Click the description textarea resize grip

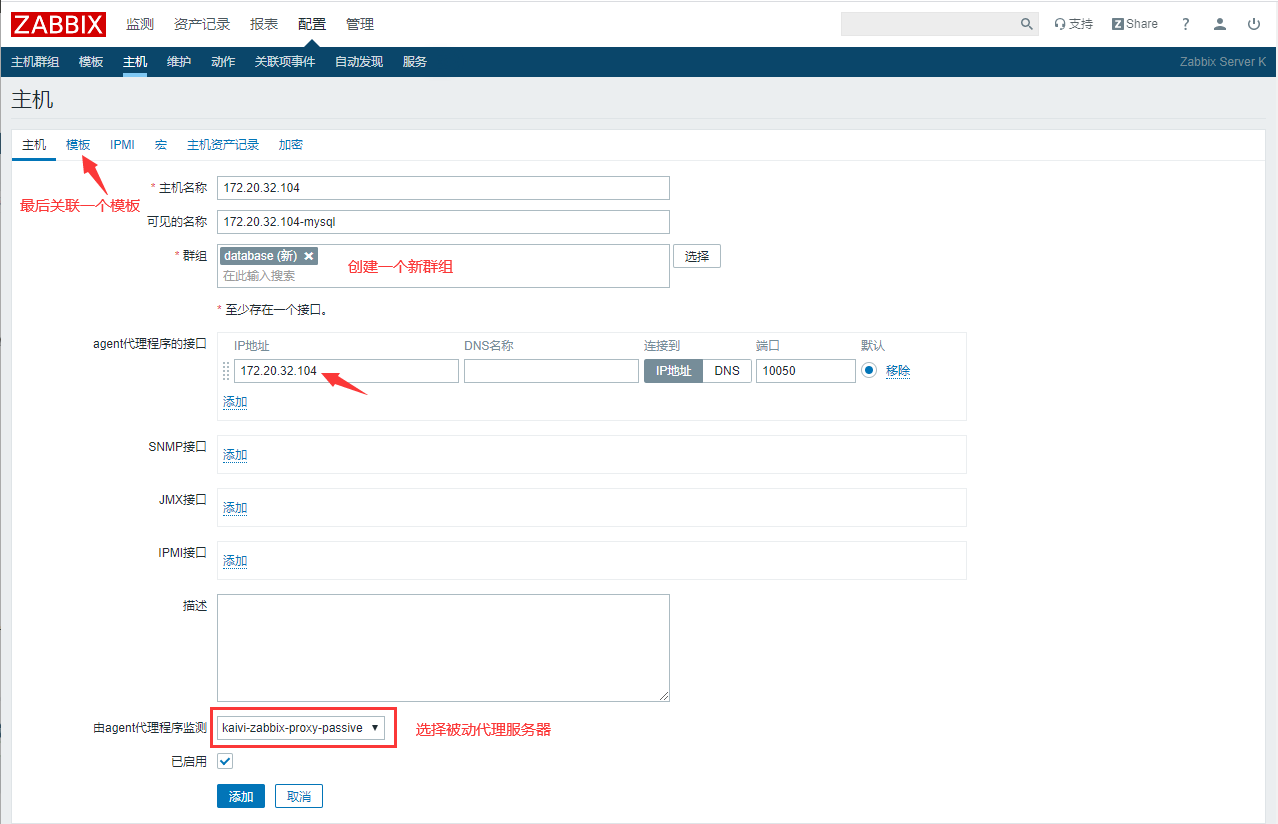663,695
